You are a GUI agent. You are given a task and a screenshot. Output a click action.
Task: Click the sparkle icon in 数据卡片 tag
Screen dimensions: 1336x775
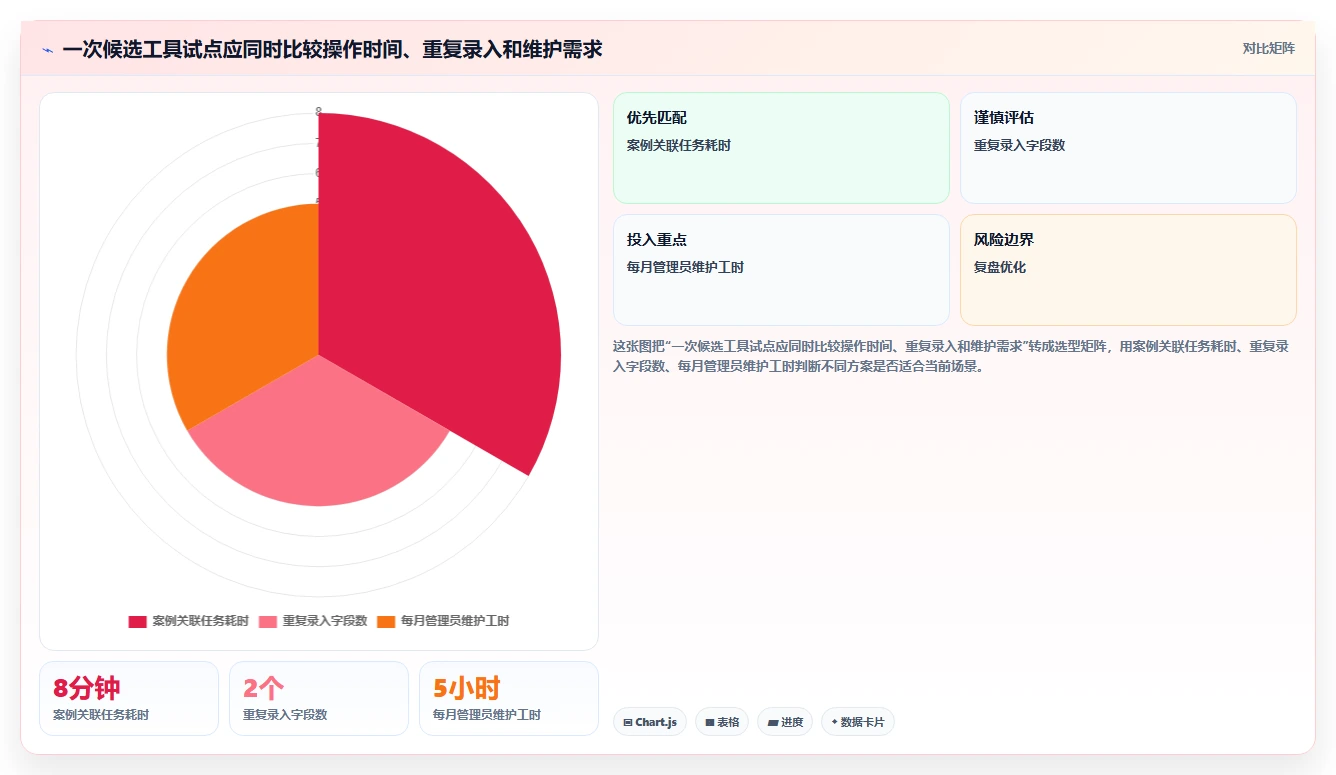click(834, 722)
